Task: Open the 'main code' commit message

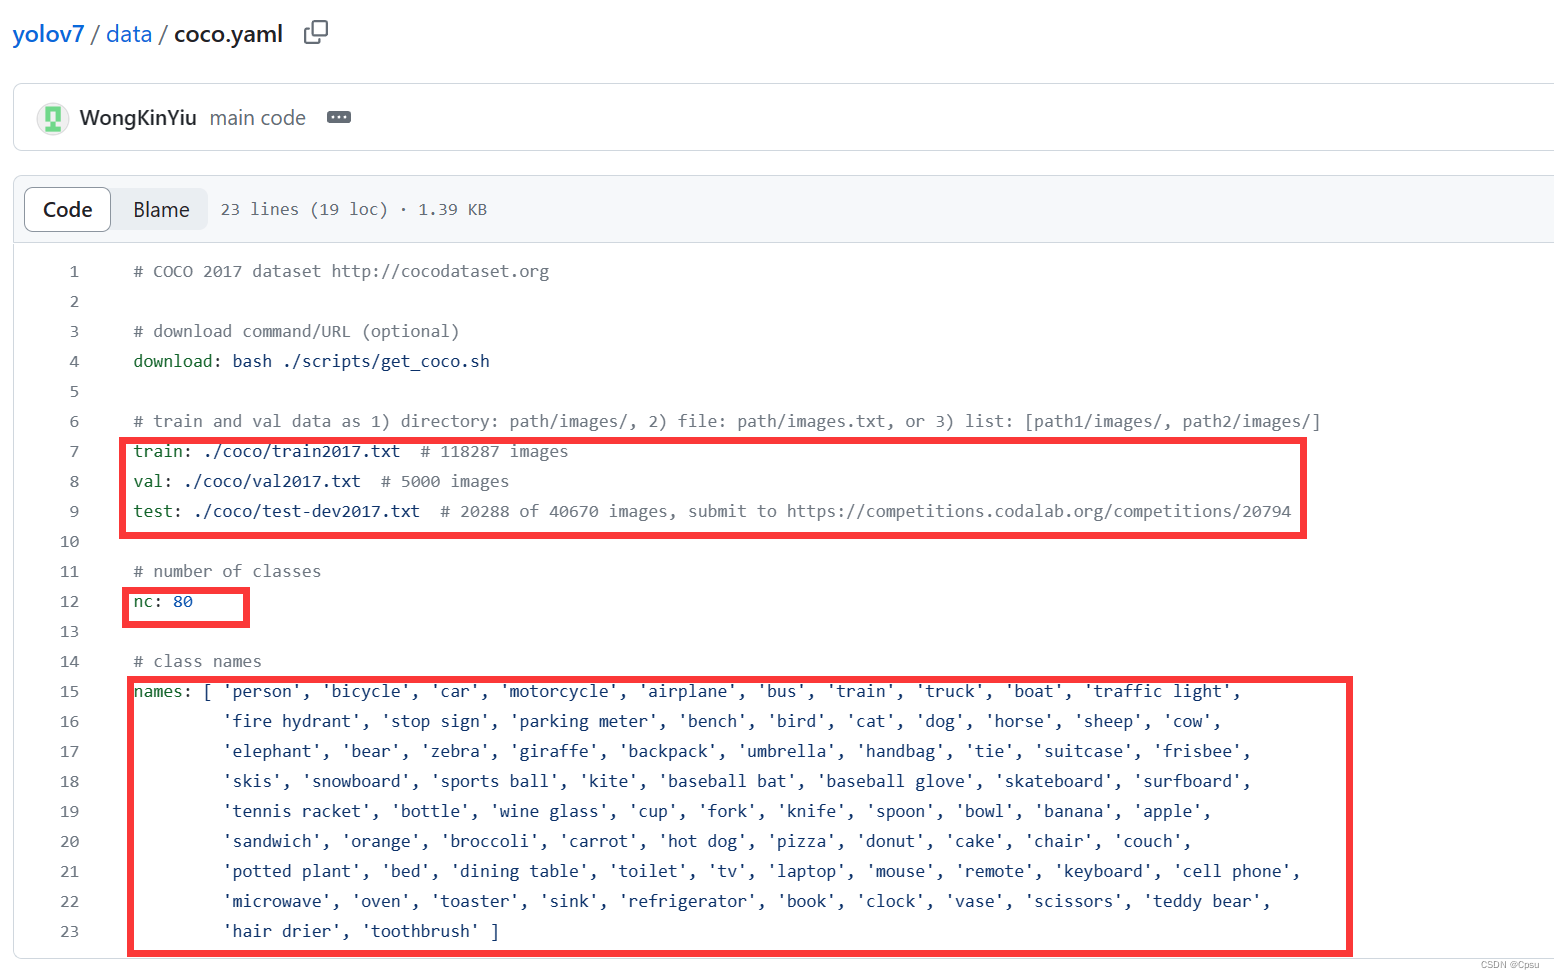Action: [x=257, y=117]
